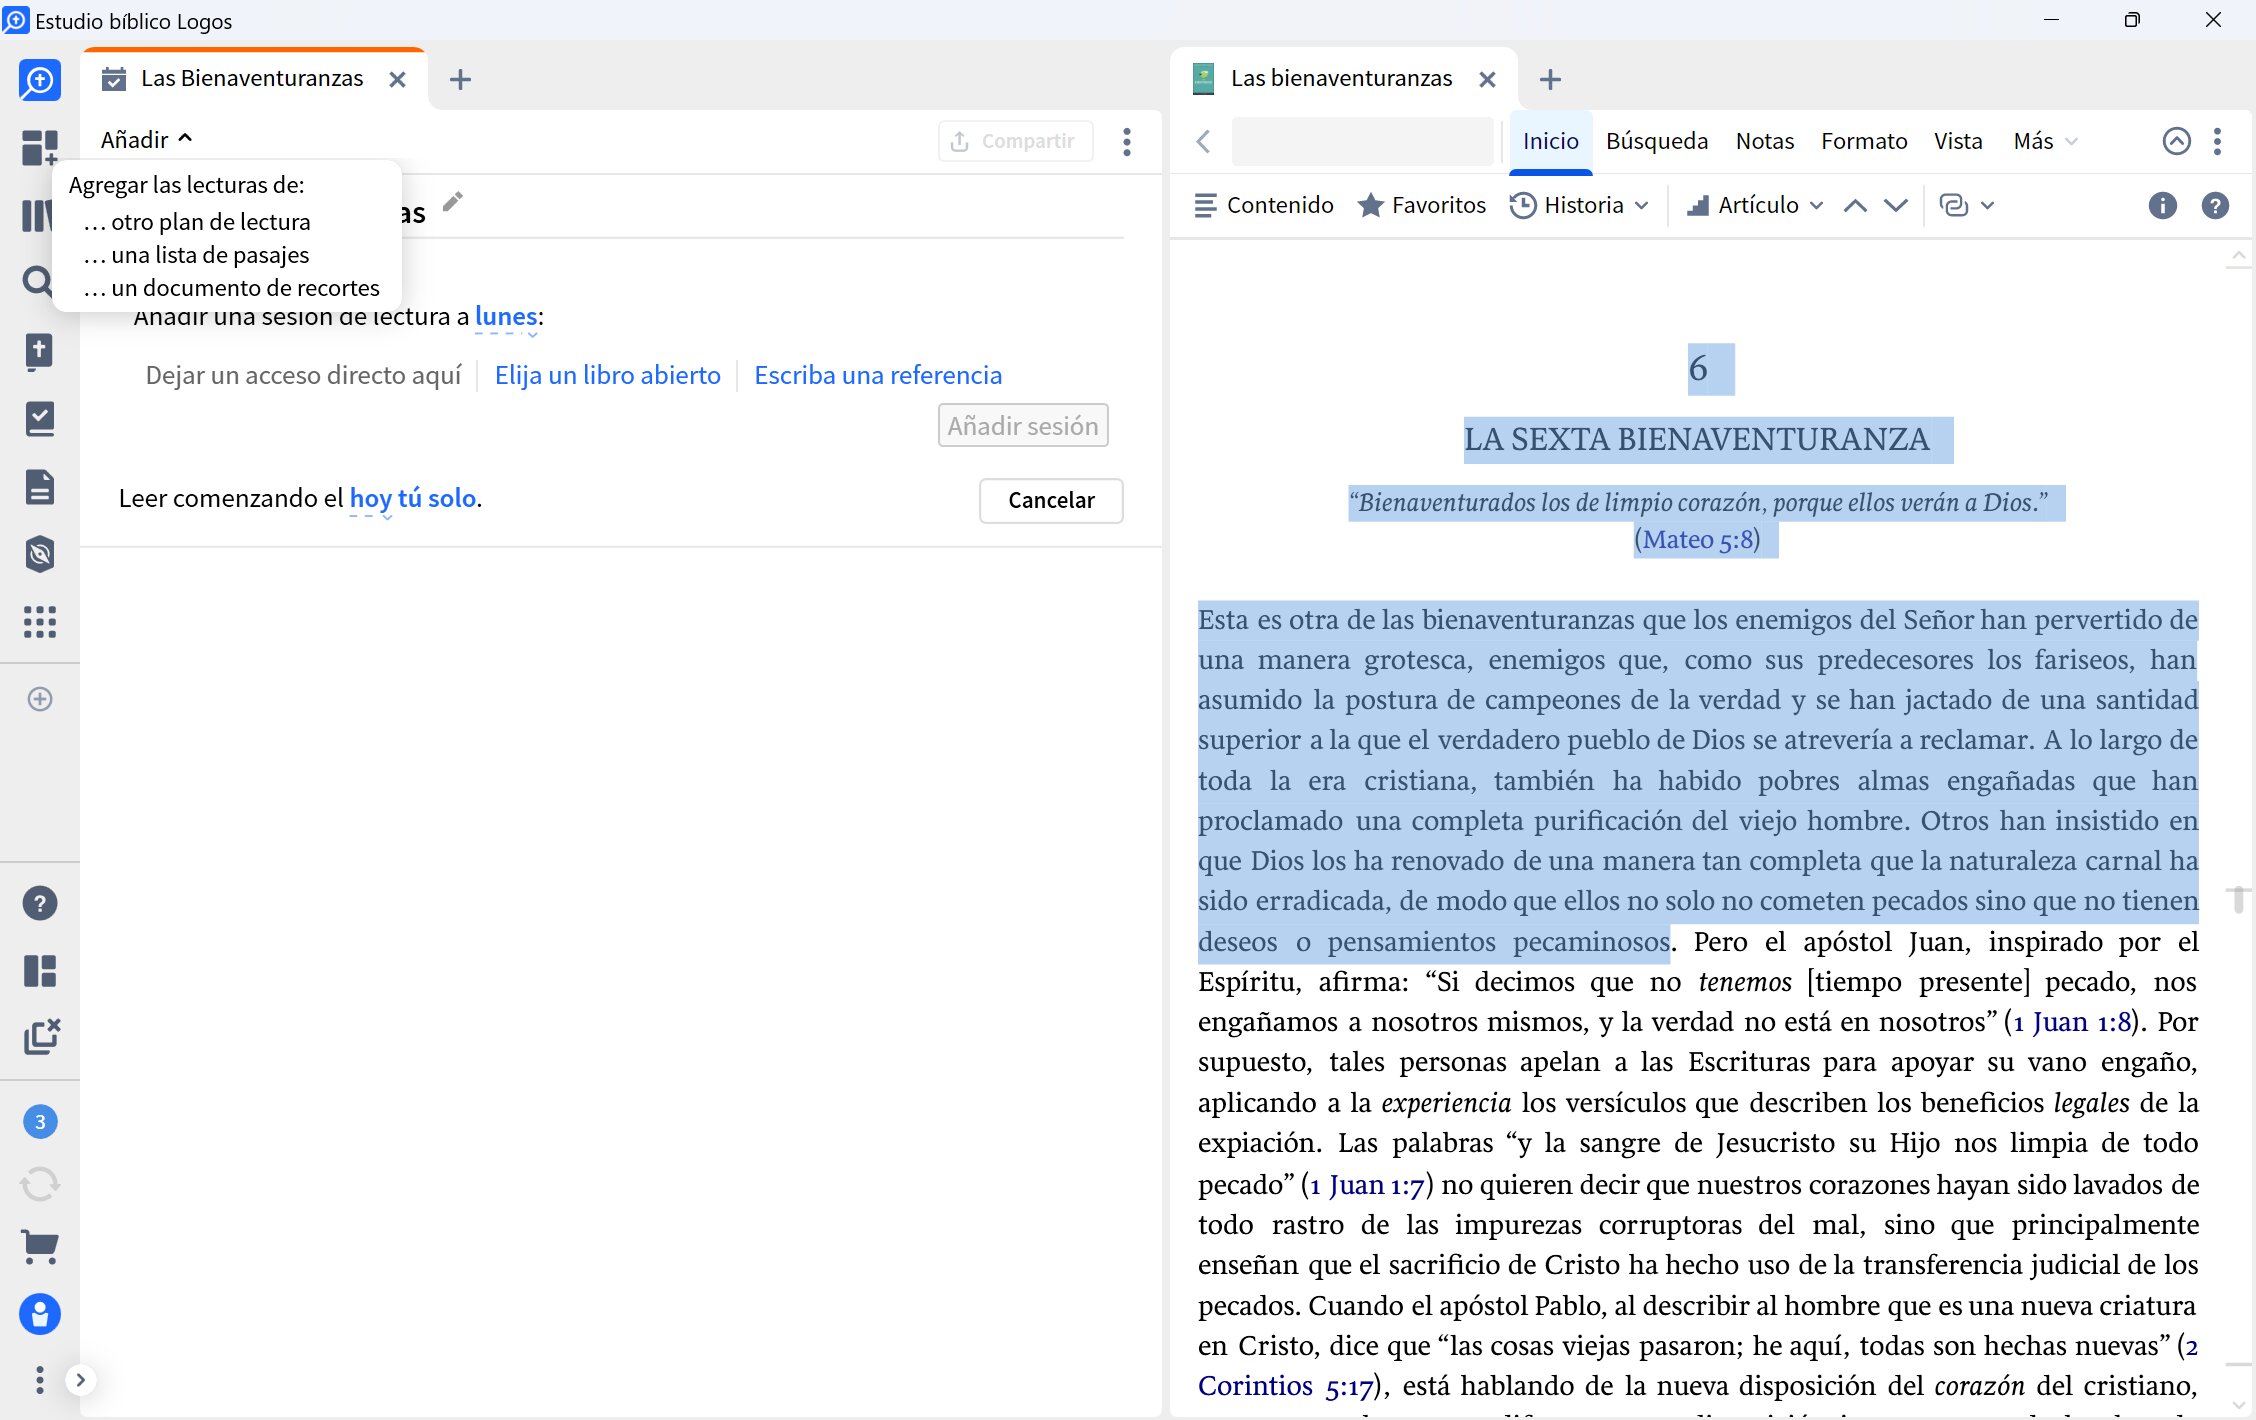
Task: Open the apps grid sidebar icon
Action: 40,621
